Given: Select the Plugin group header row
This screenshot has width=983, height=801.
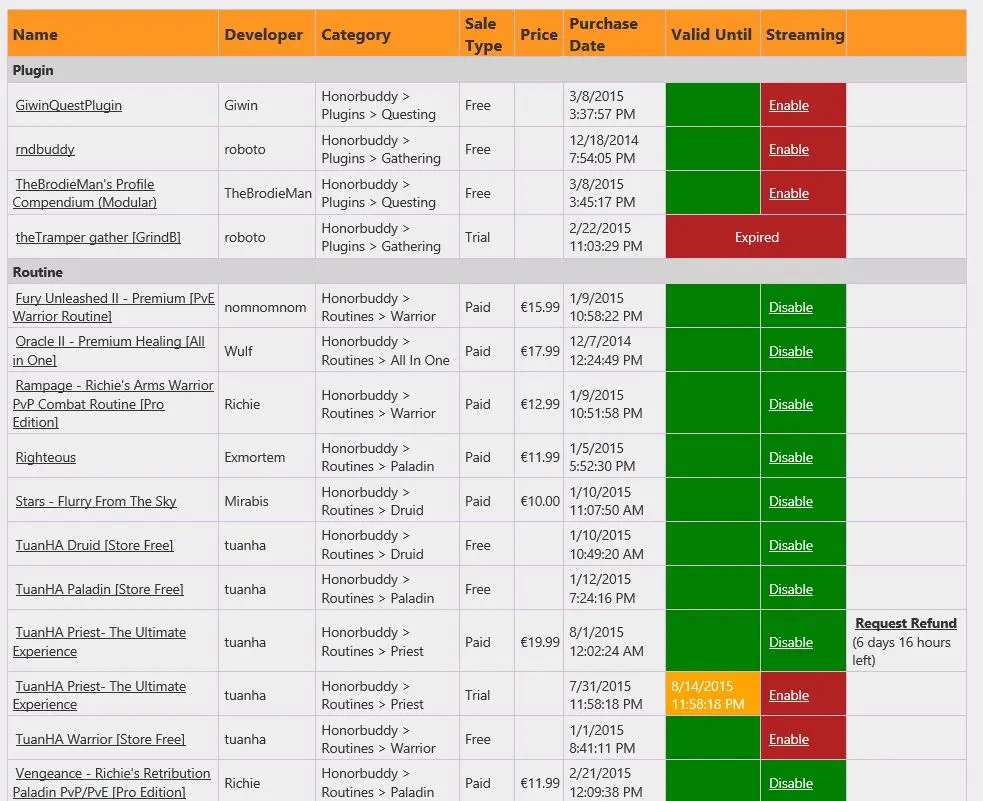Looking at the screenshot, I should point(486,70).
